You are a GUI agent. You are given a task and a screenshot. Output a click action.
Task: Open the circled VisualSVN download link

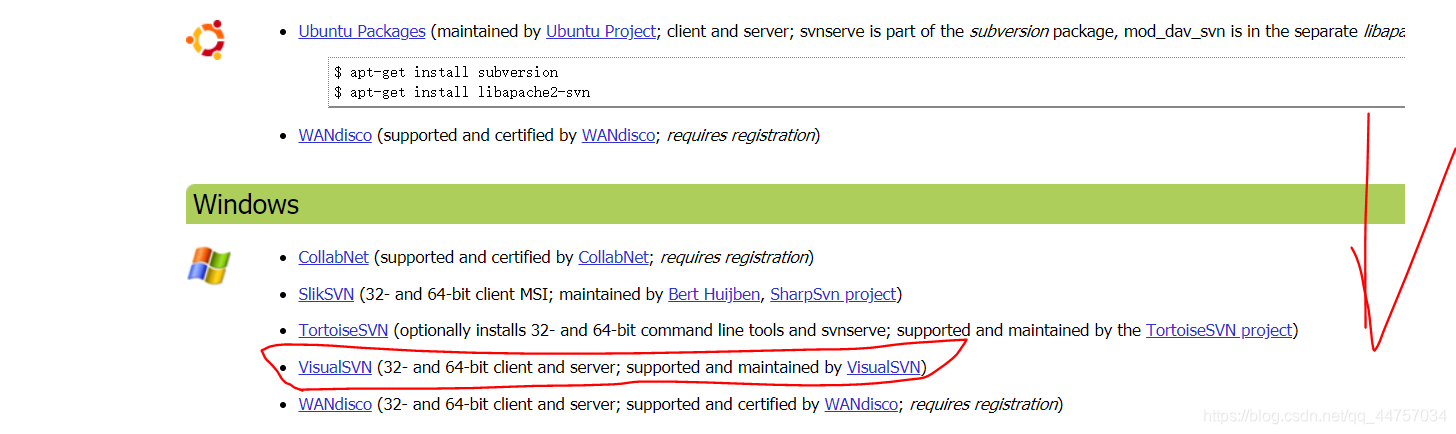coord(335,367)
